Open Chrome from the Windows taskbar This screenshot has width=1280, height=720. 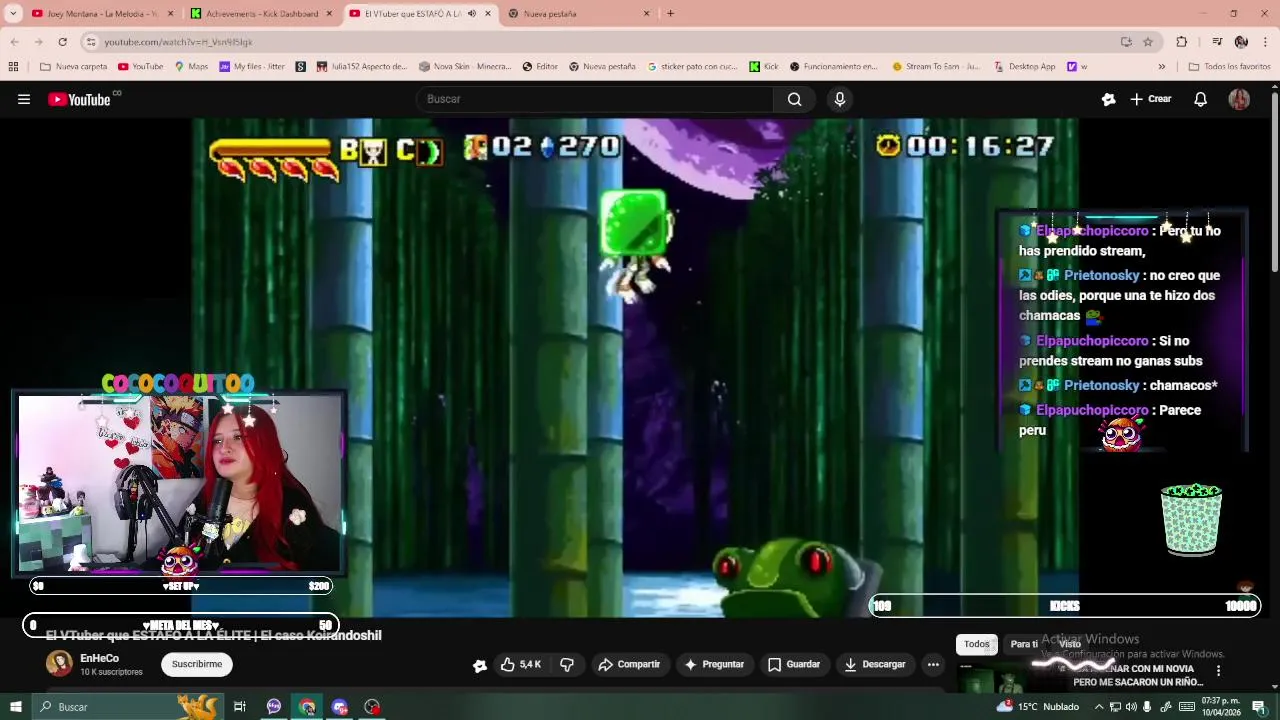point(307,707)
